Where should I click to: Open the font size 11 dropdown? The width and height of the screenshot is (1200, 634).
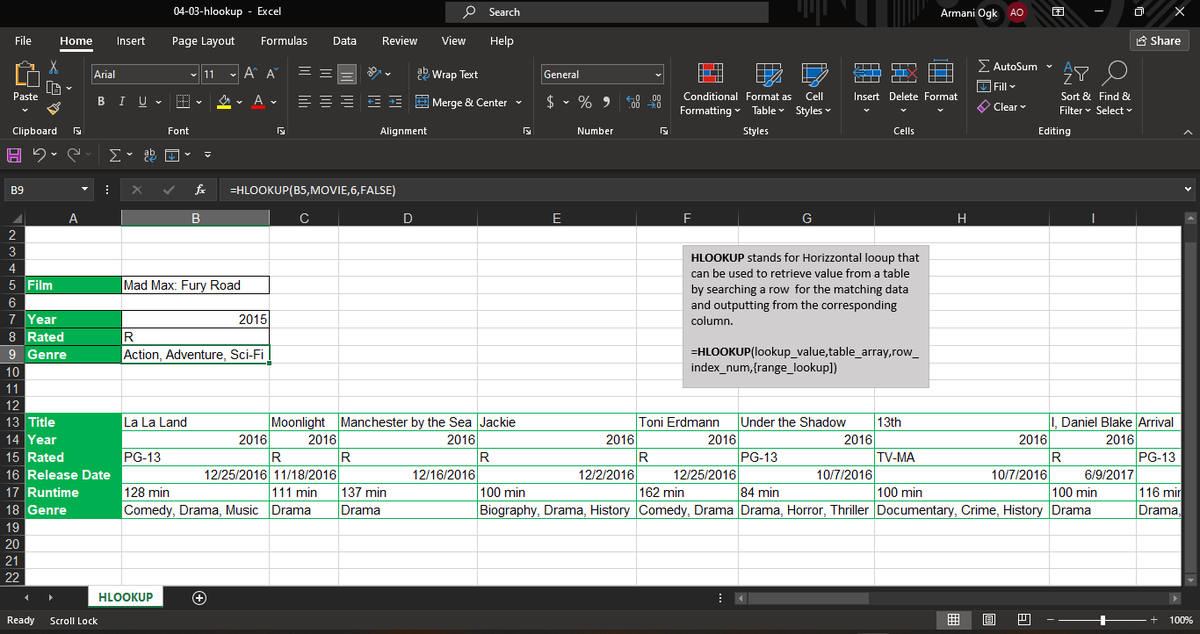click(233, 74)
